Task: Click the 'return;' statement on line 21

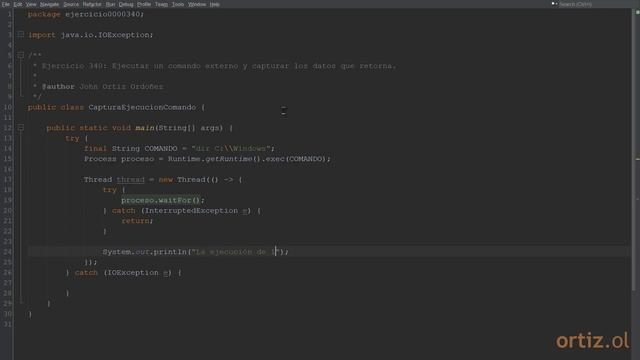Action: [137, 221]
